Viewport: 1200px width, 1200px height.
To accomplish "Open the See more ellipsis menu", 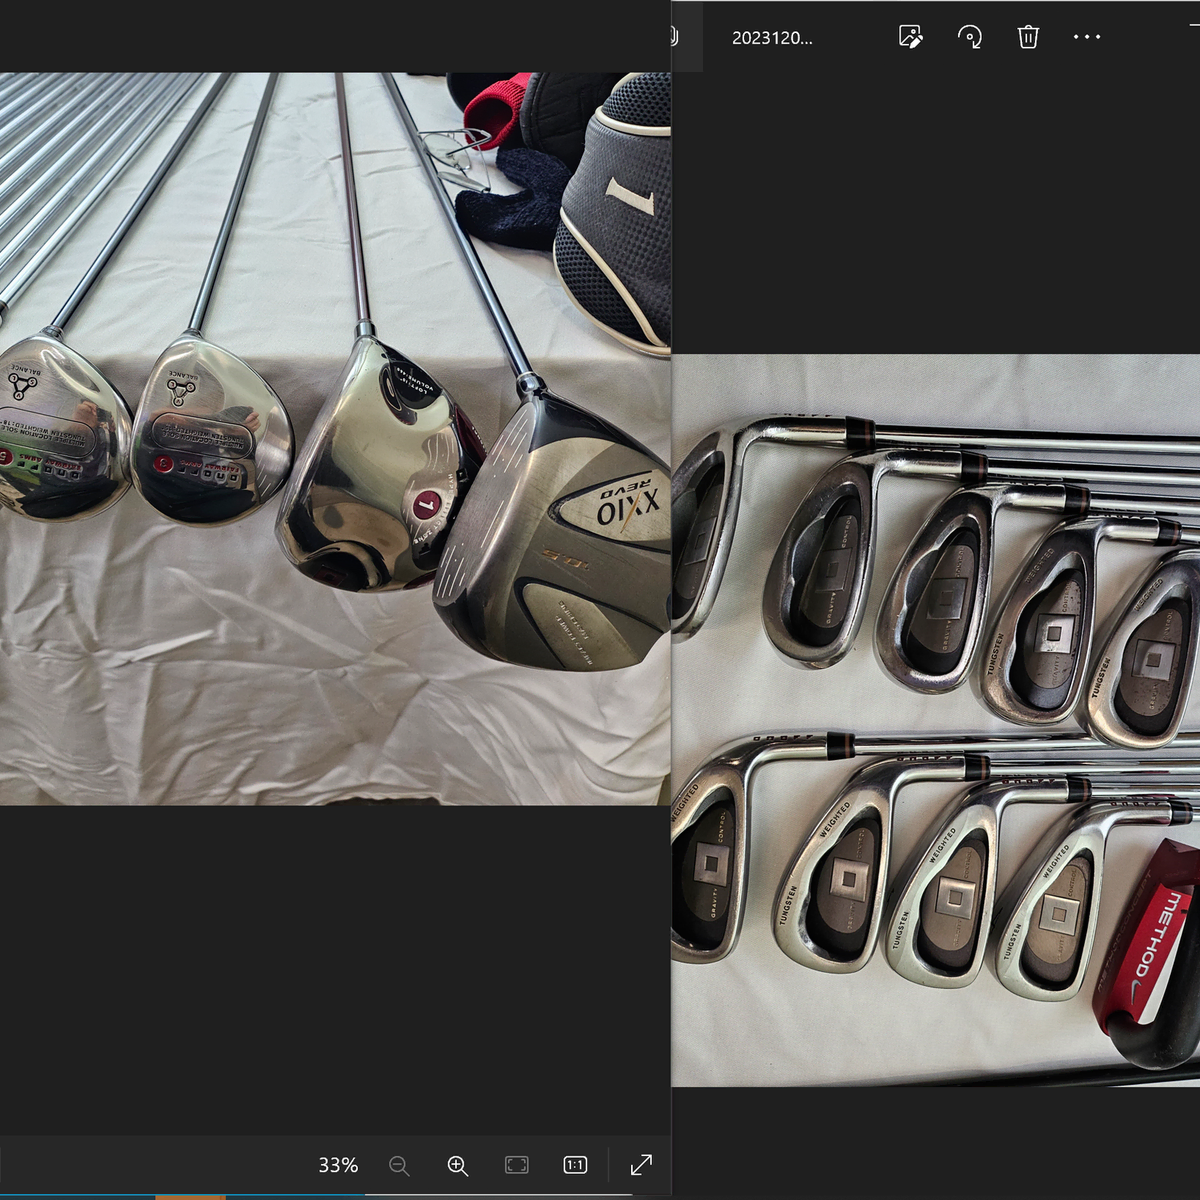I will (x=1086, y=37).
